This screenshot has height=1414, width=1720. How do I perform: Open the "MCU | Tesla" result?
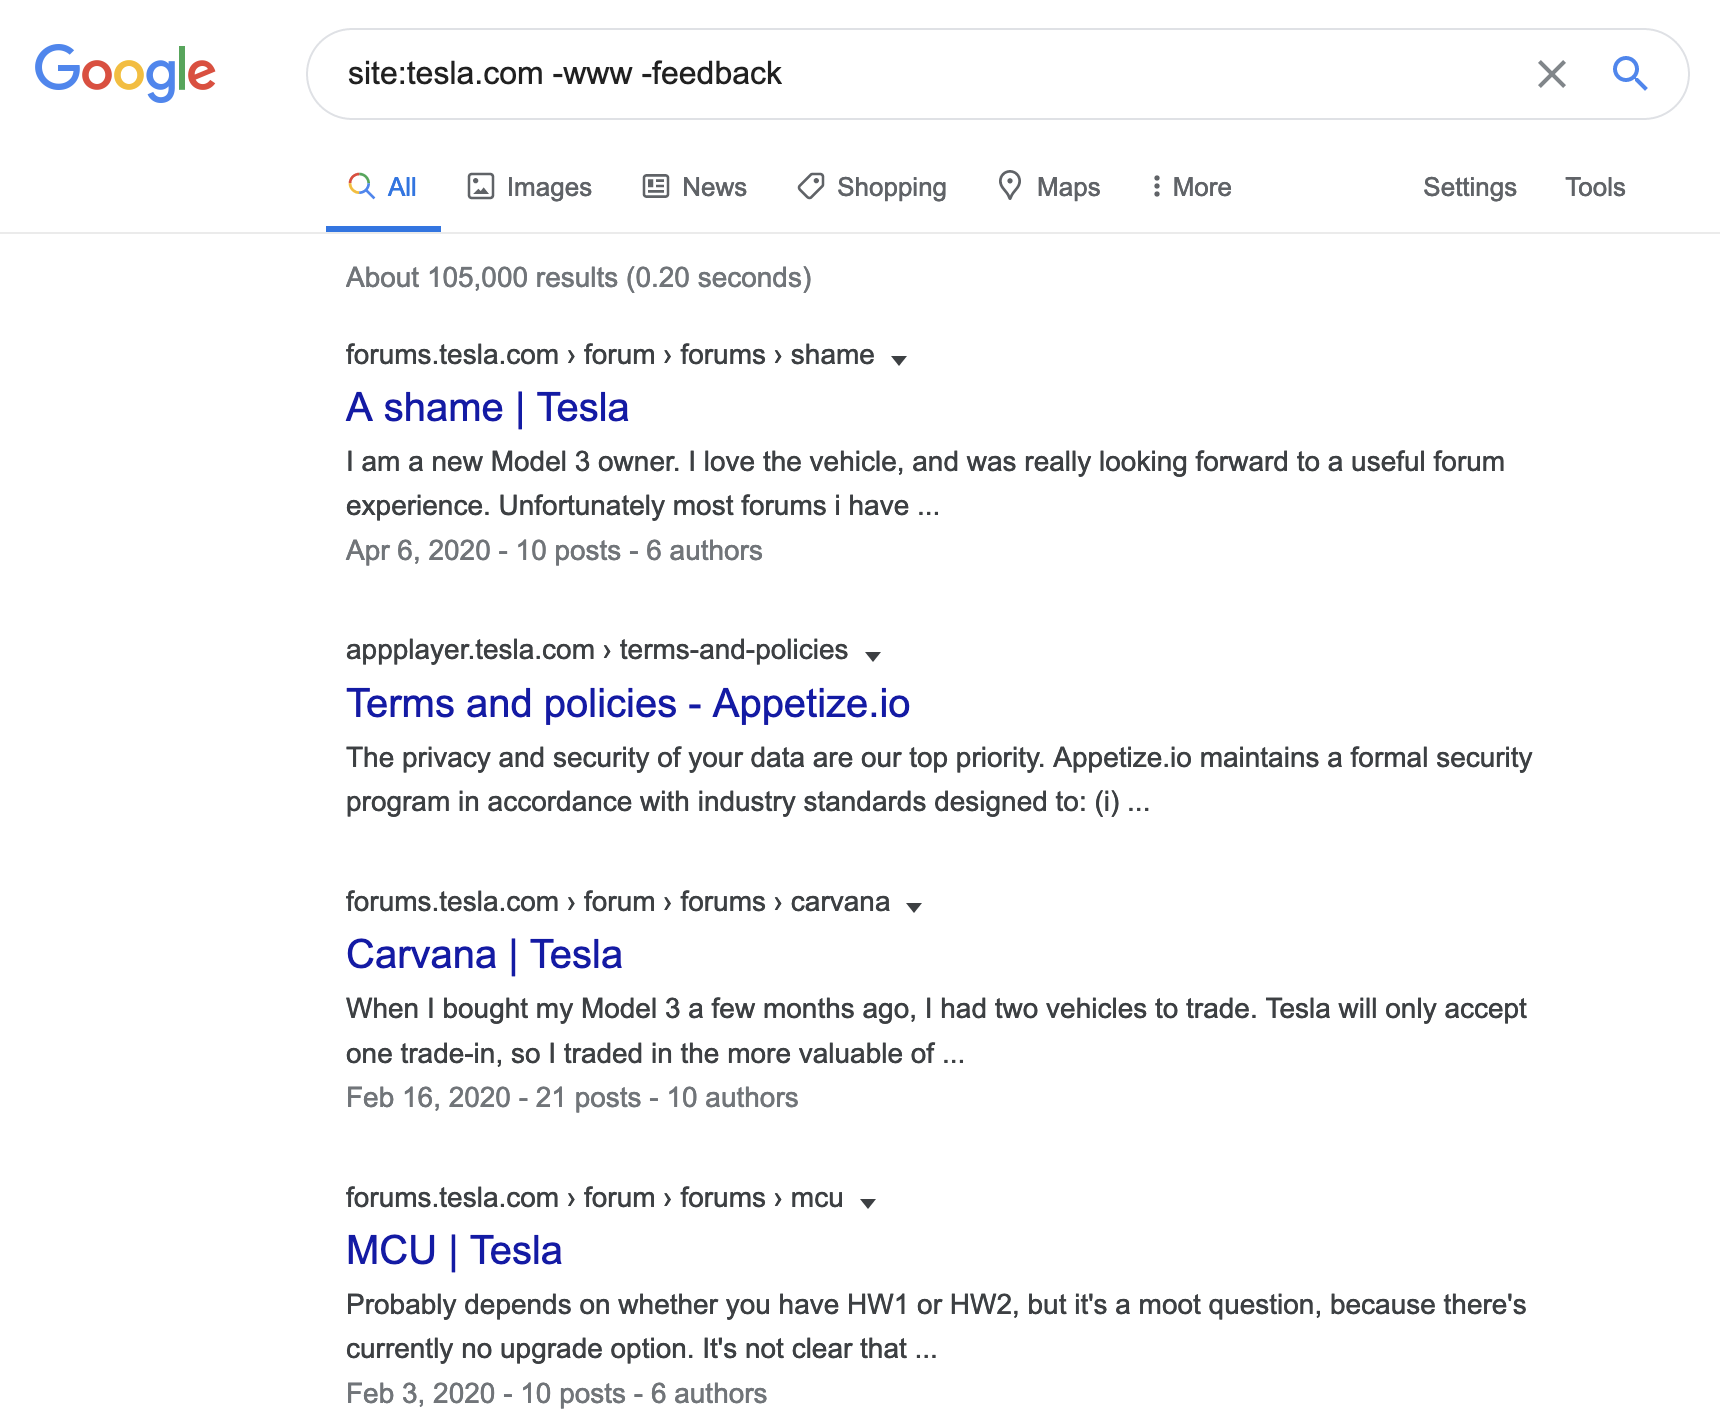[454, 1251]
